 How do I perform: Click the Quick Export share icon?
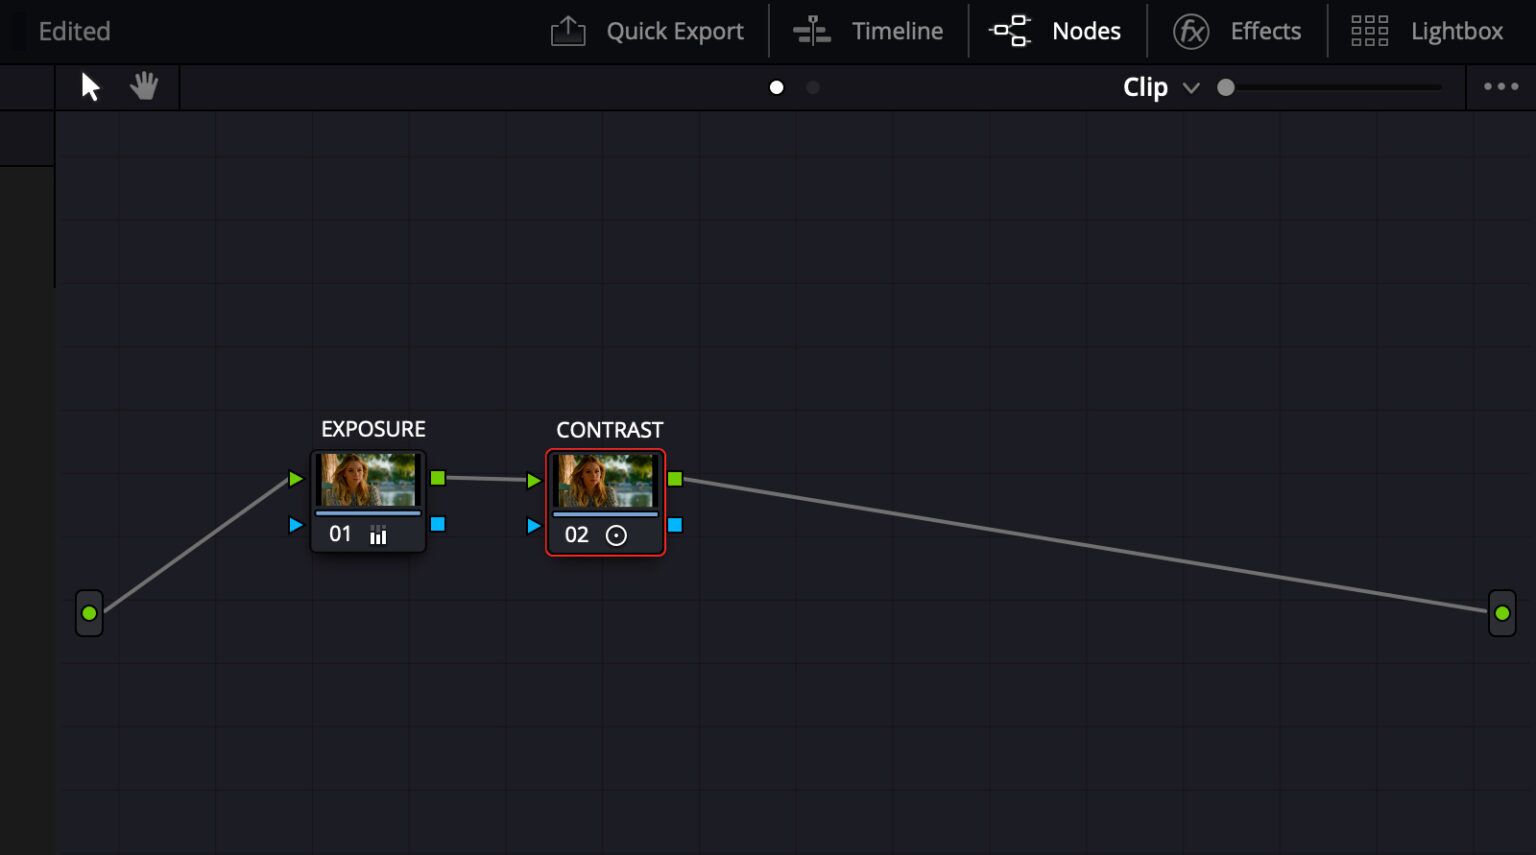(568, 30)
